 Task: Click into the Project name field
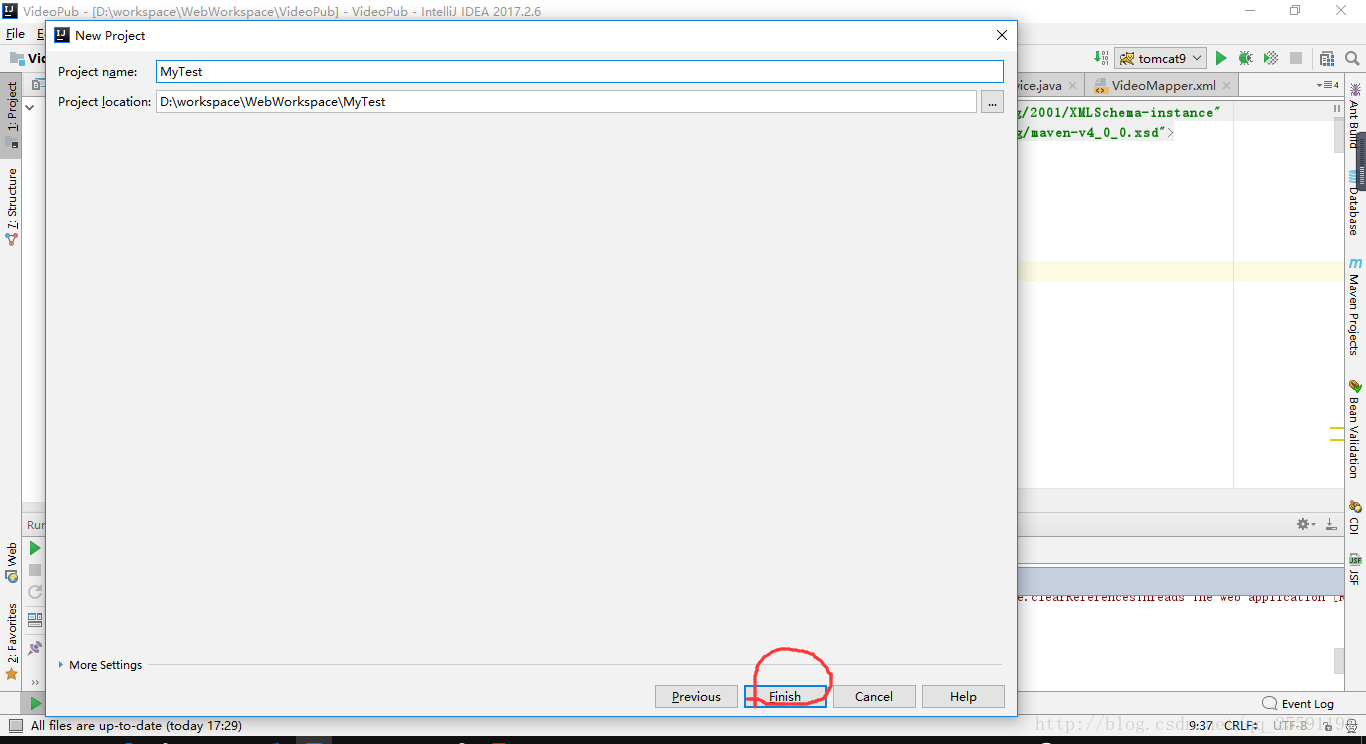(580, 71)
